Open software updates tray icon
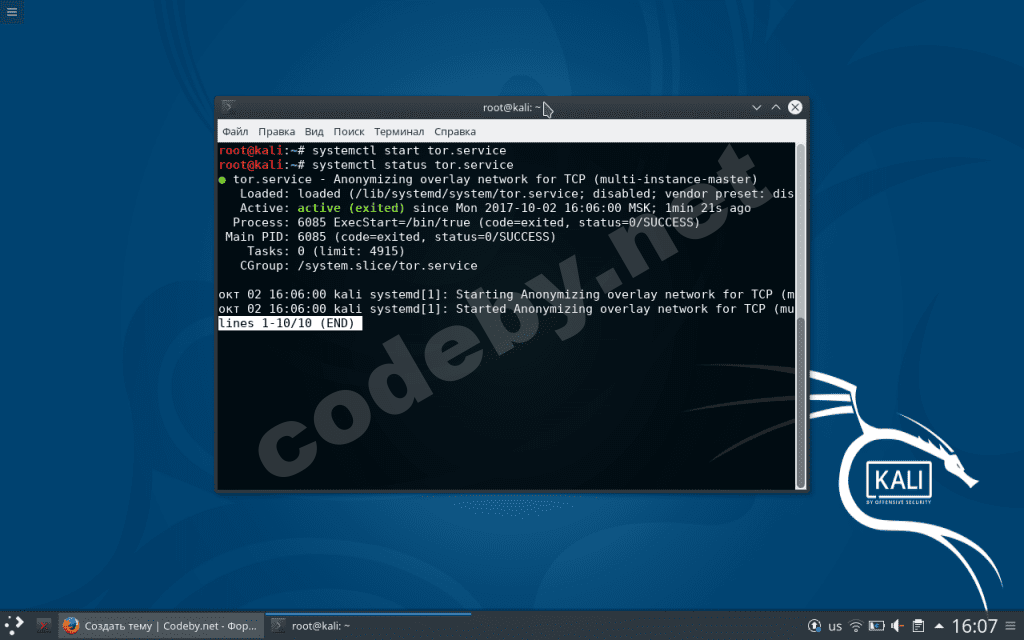The height and width of the screenshot is (640, 1024). pyautogui.click(x=814, y=626)
